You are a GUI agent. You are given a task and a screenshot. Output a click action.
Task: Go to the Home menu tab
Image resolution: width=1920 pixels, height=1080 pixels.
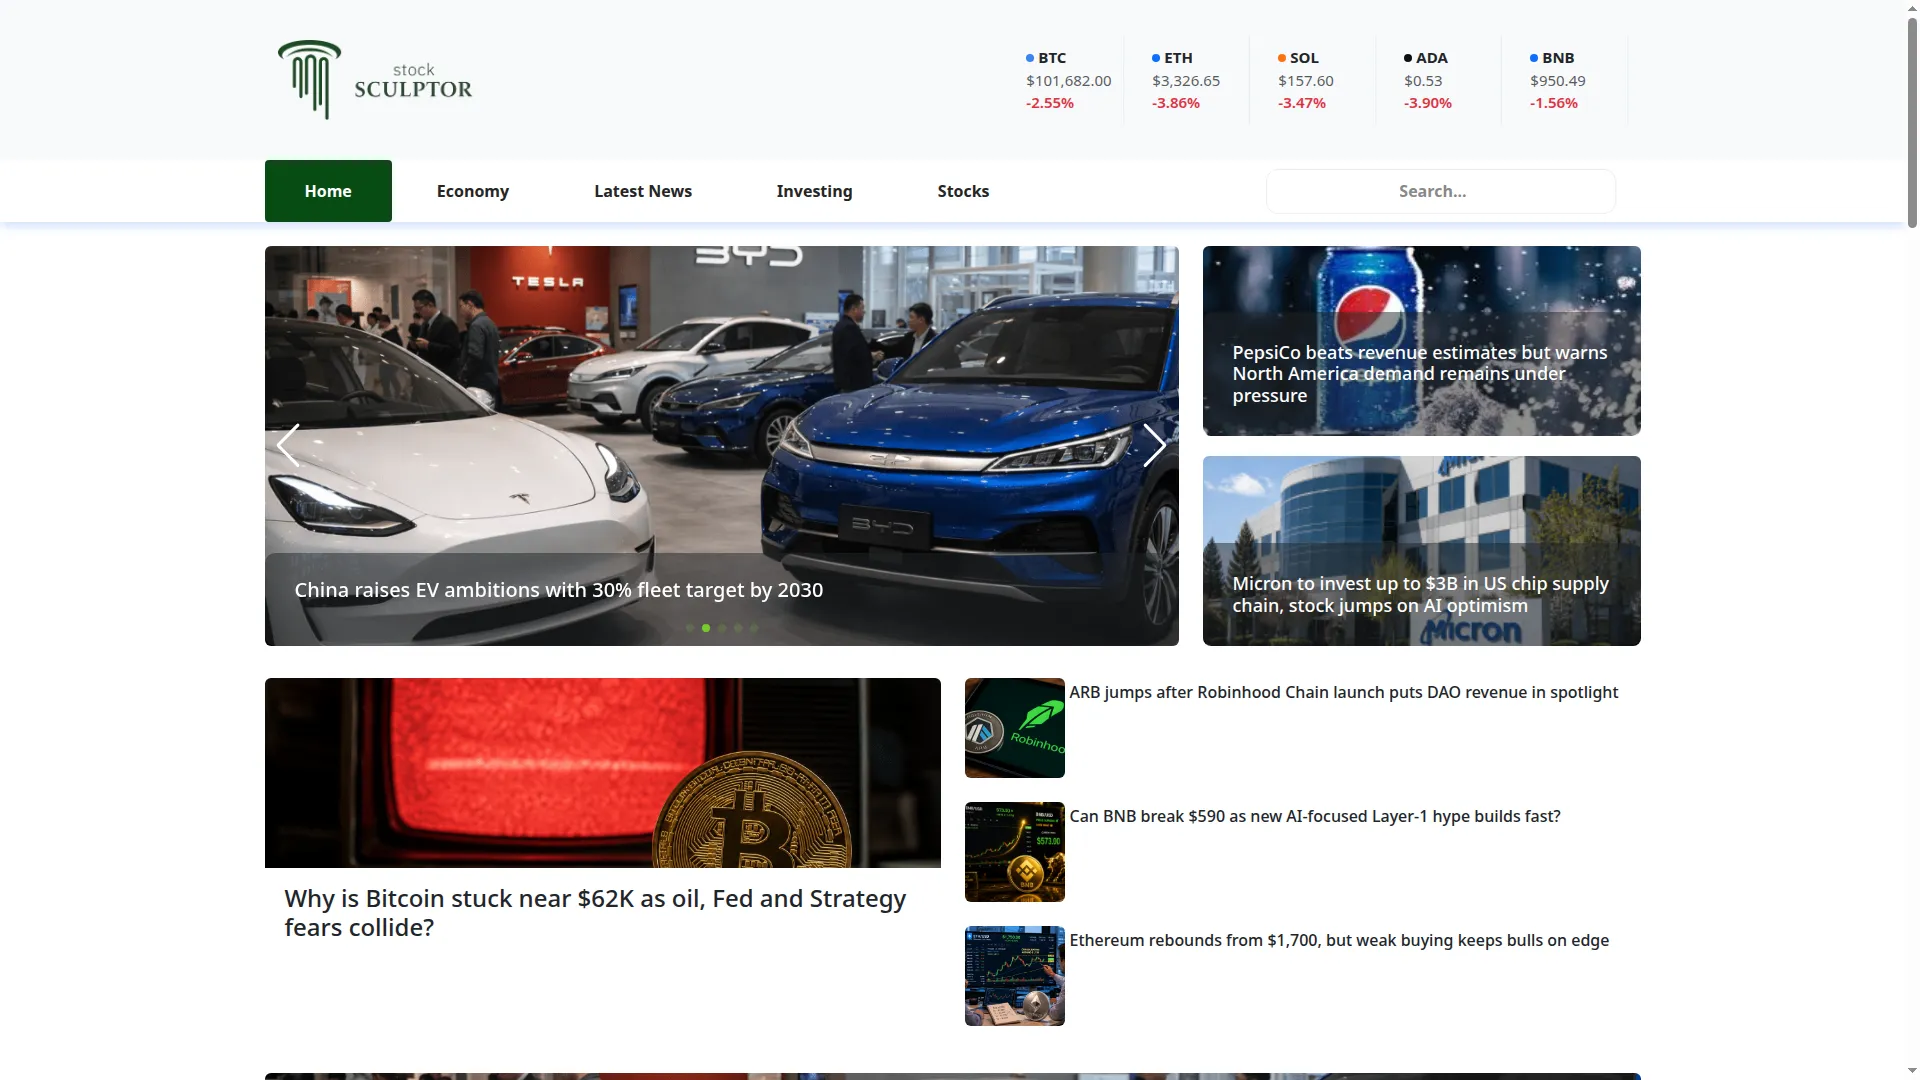pos(328,191)
